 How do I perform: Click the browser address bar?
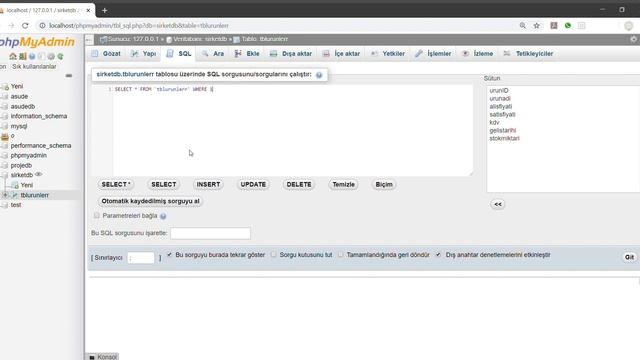tap(278, 25)
